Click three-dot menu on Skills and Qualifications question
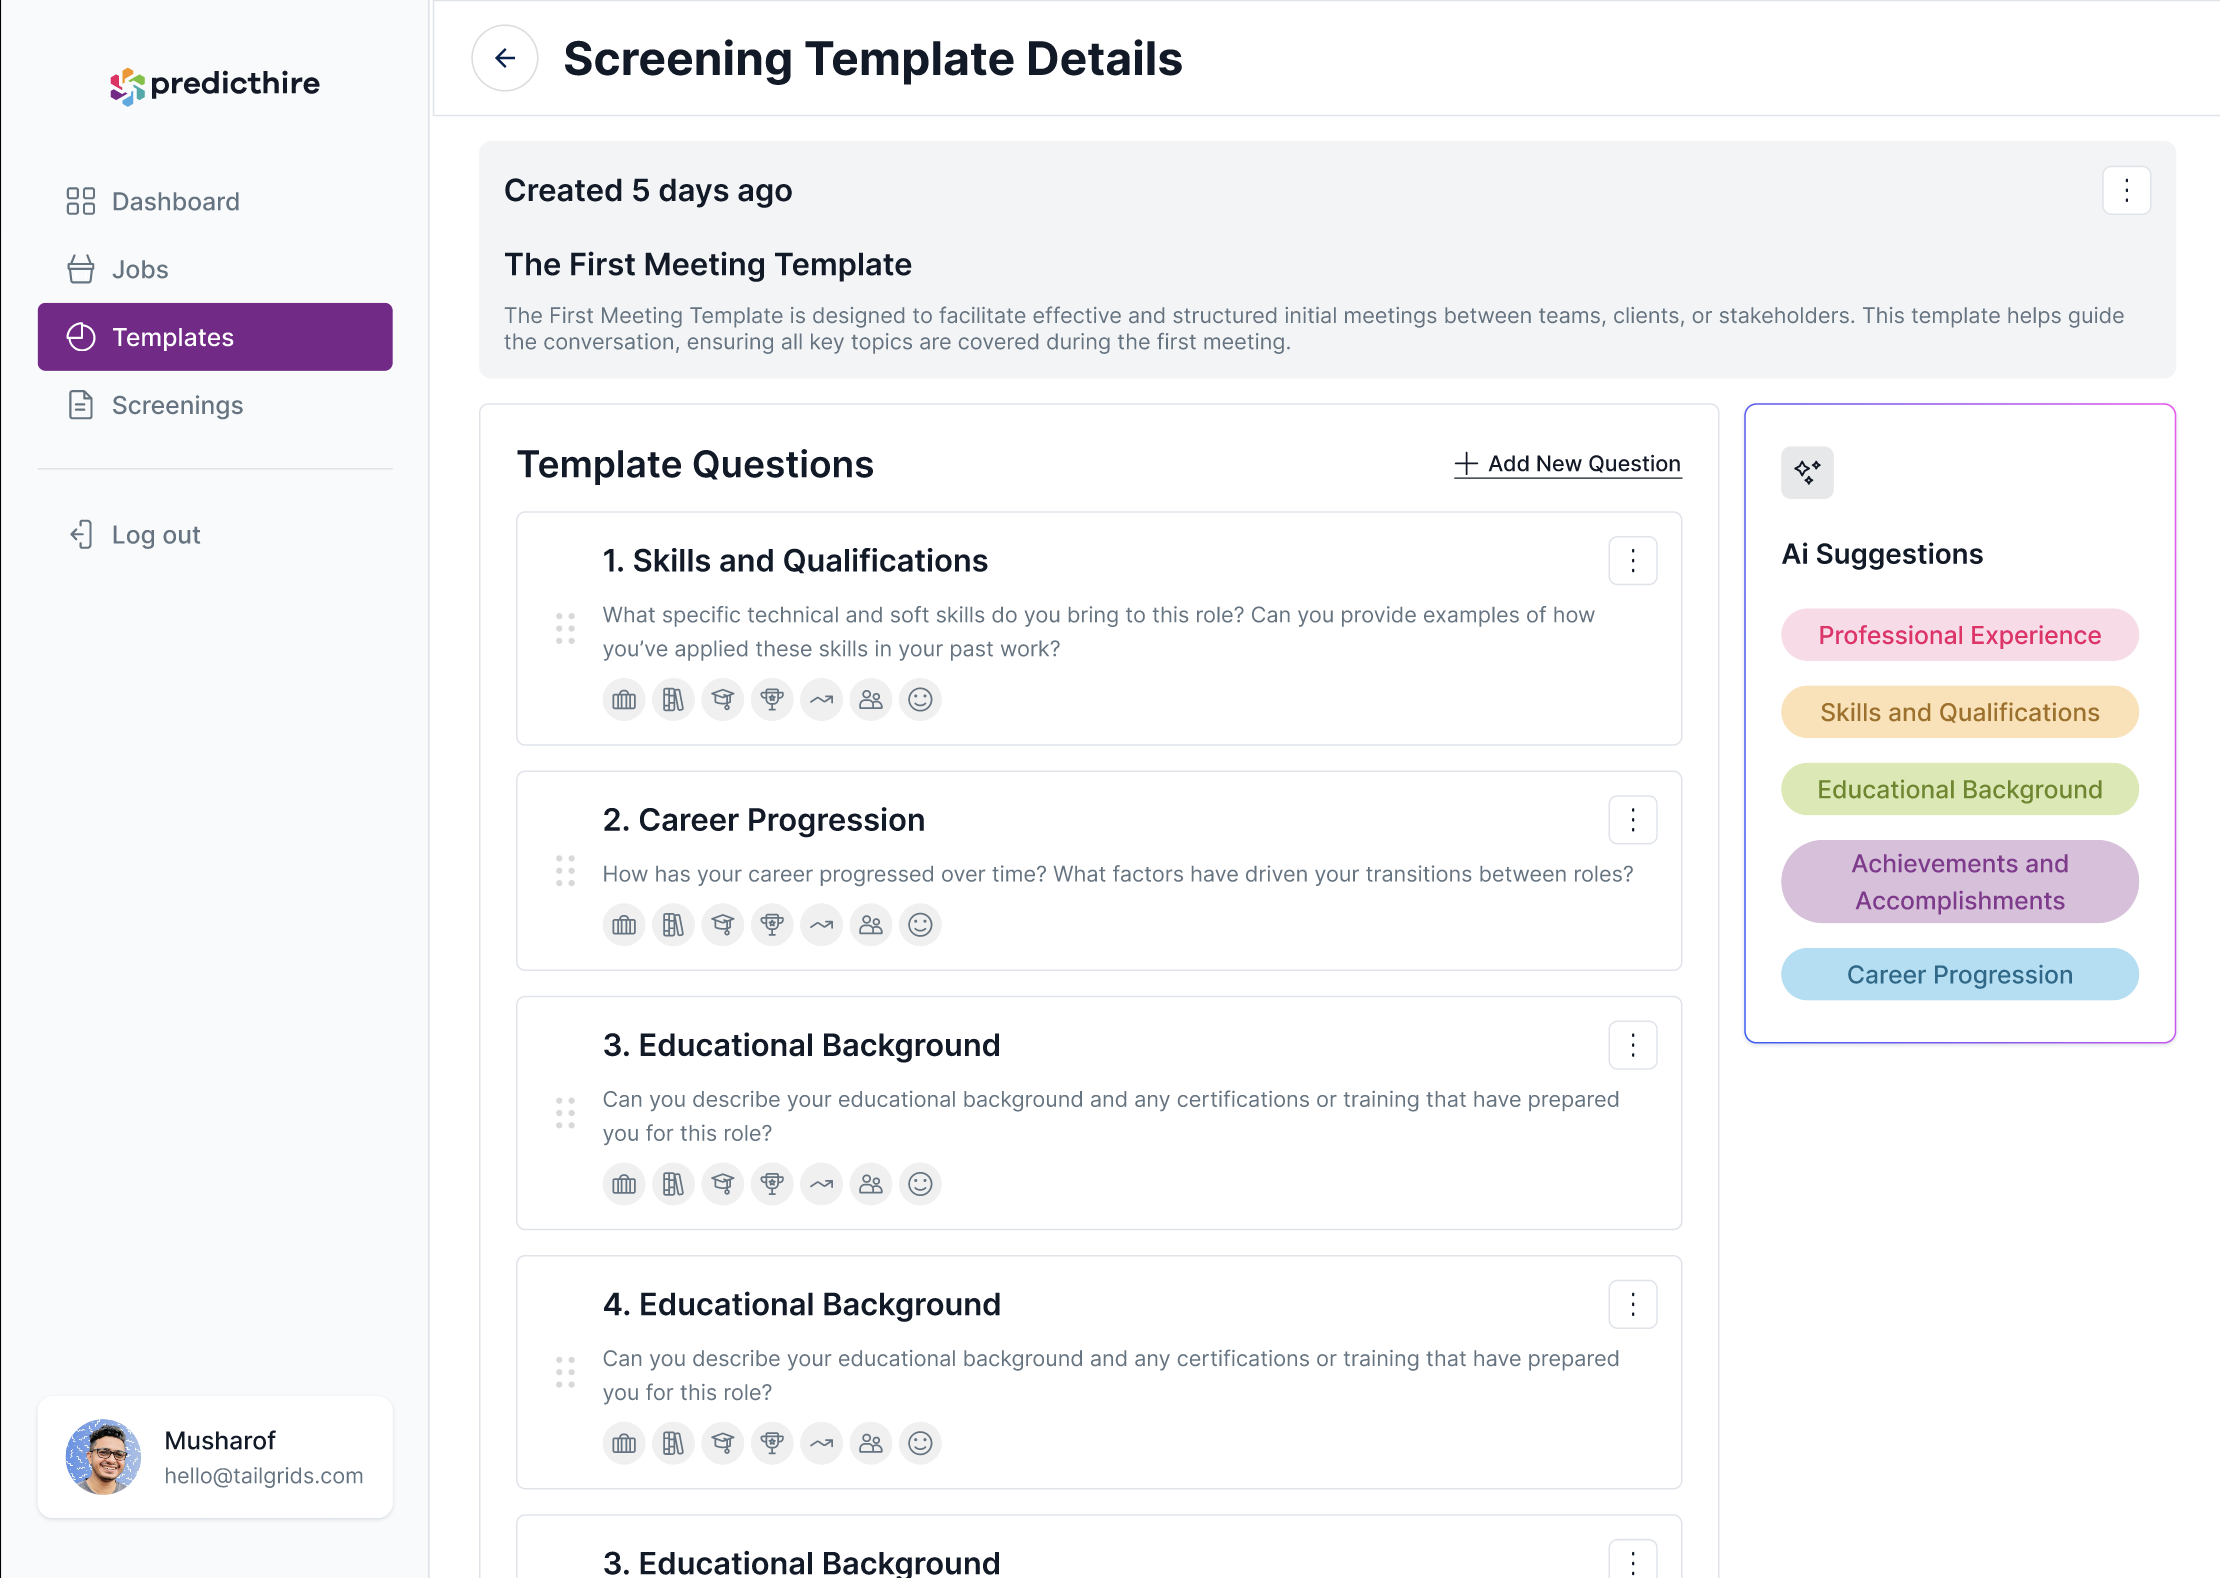Viewport: 2220px width, 1578px height. [x=1633, y=560]
